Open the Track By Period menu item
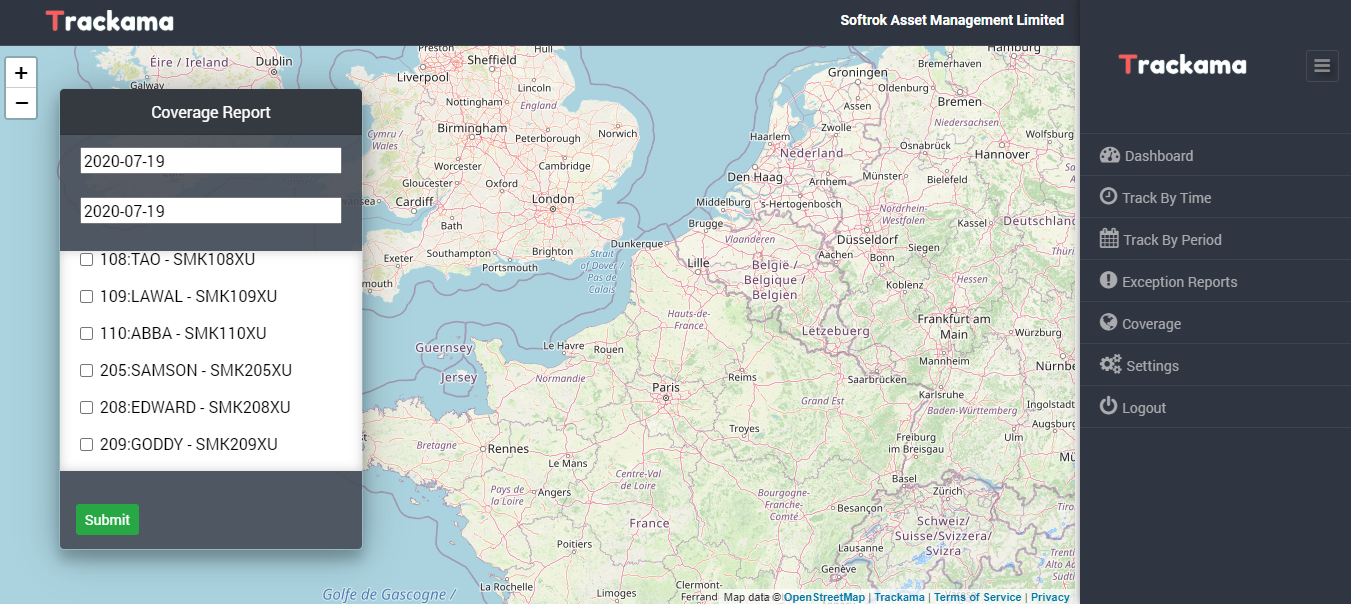 click(x=1172, y=240)
